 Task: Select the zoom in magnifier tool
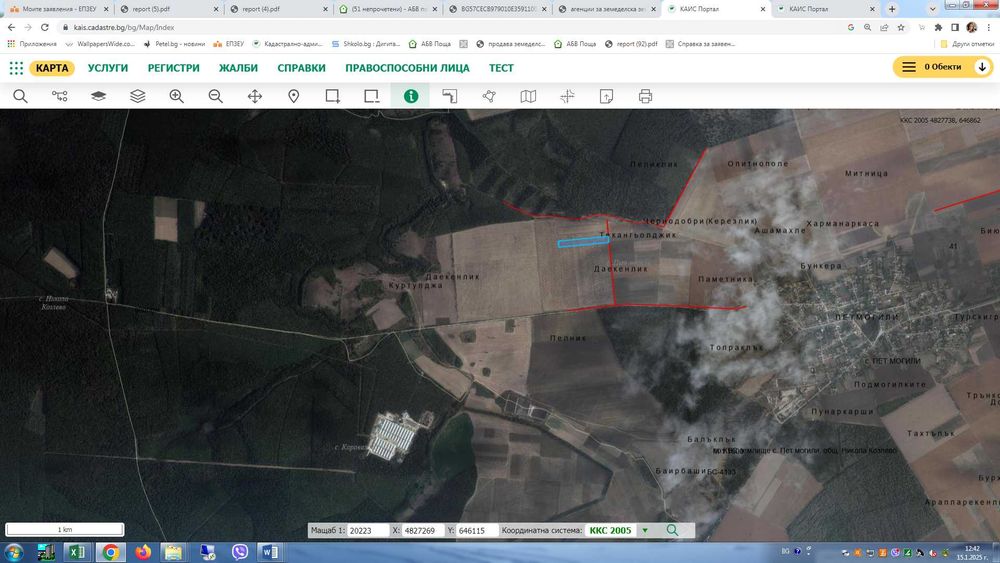[x=176, y=96]
